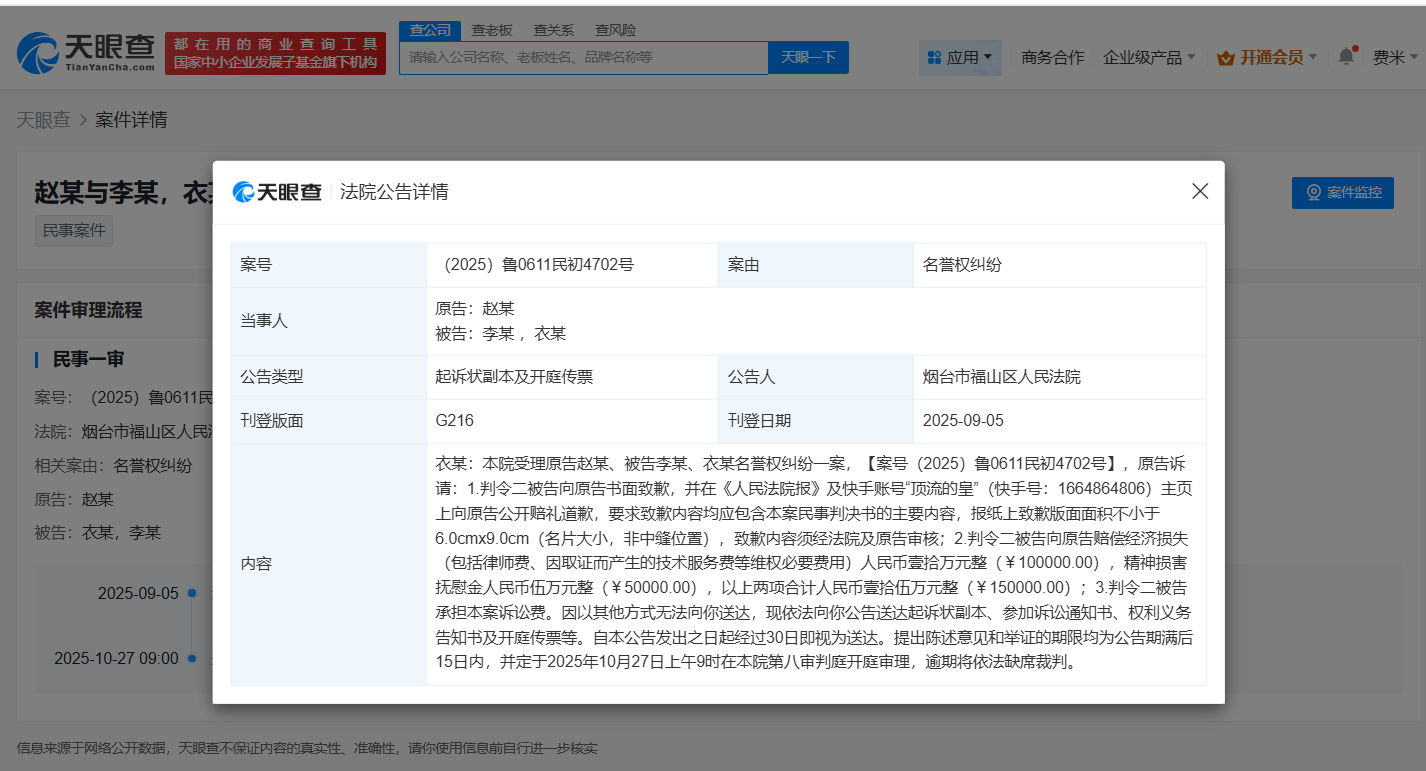The width and height of the screenshot is (1426, 771).
Task: Open the 费米 user account menu
Action: click(x=1393, y=58)
